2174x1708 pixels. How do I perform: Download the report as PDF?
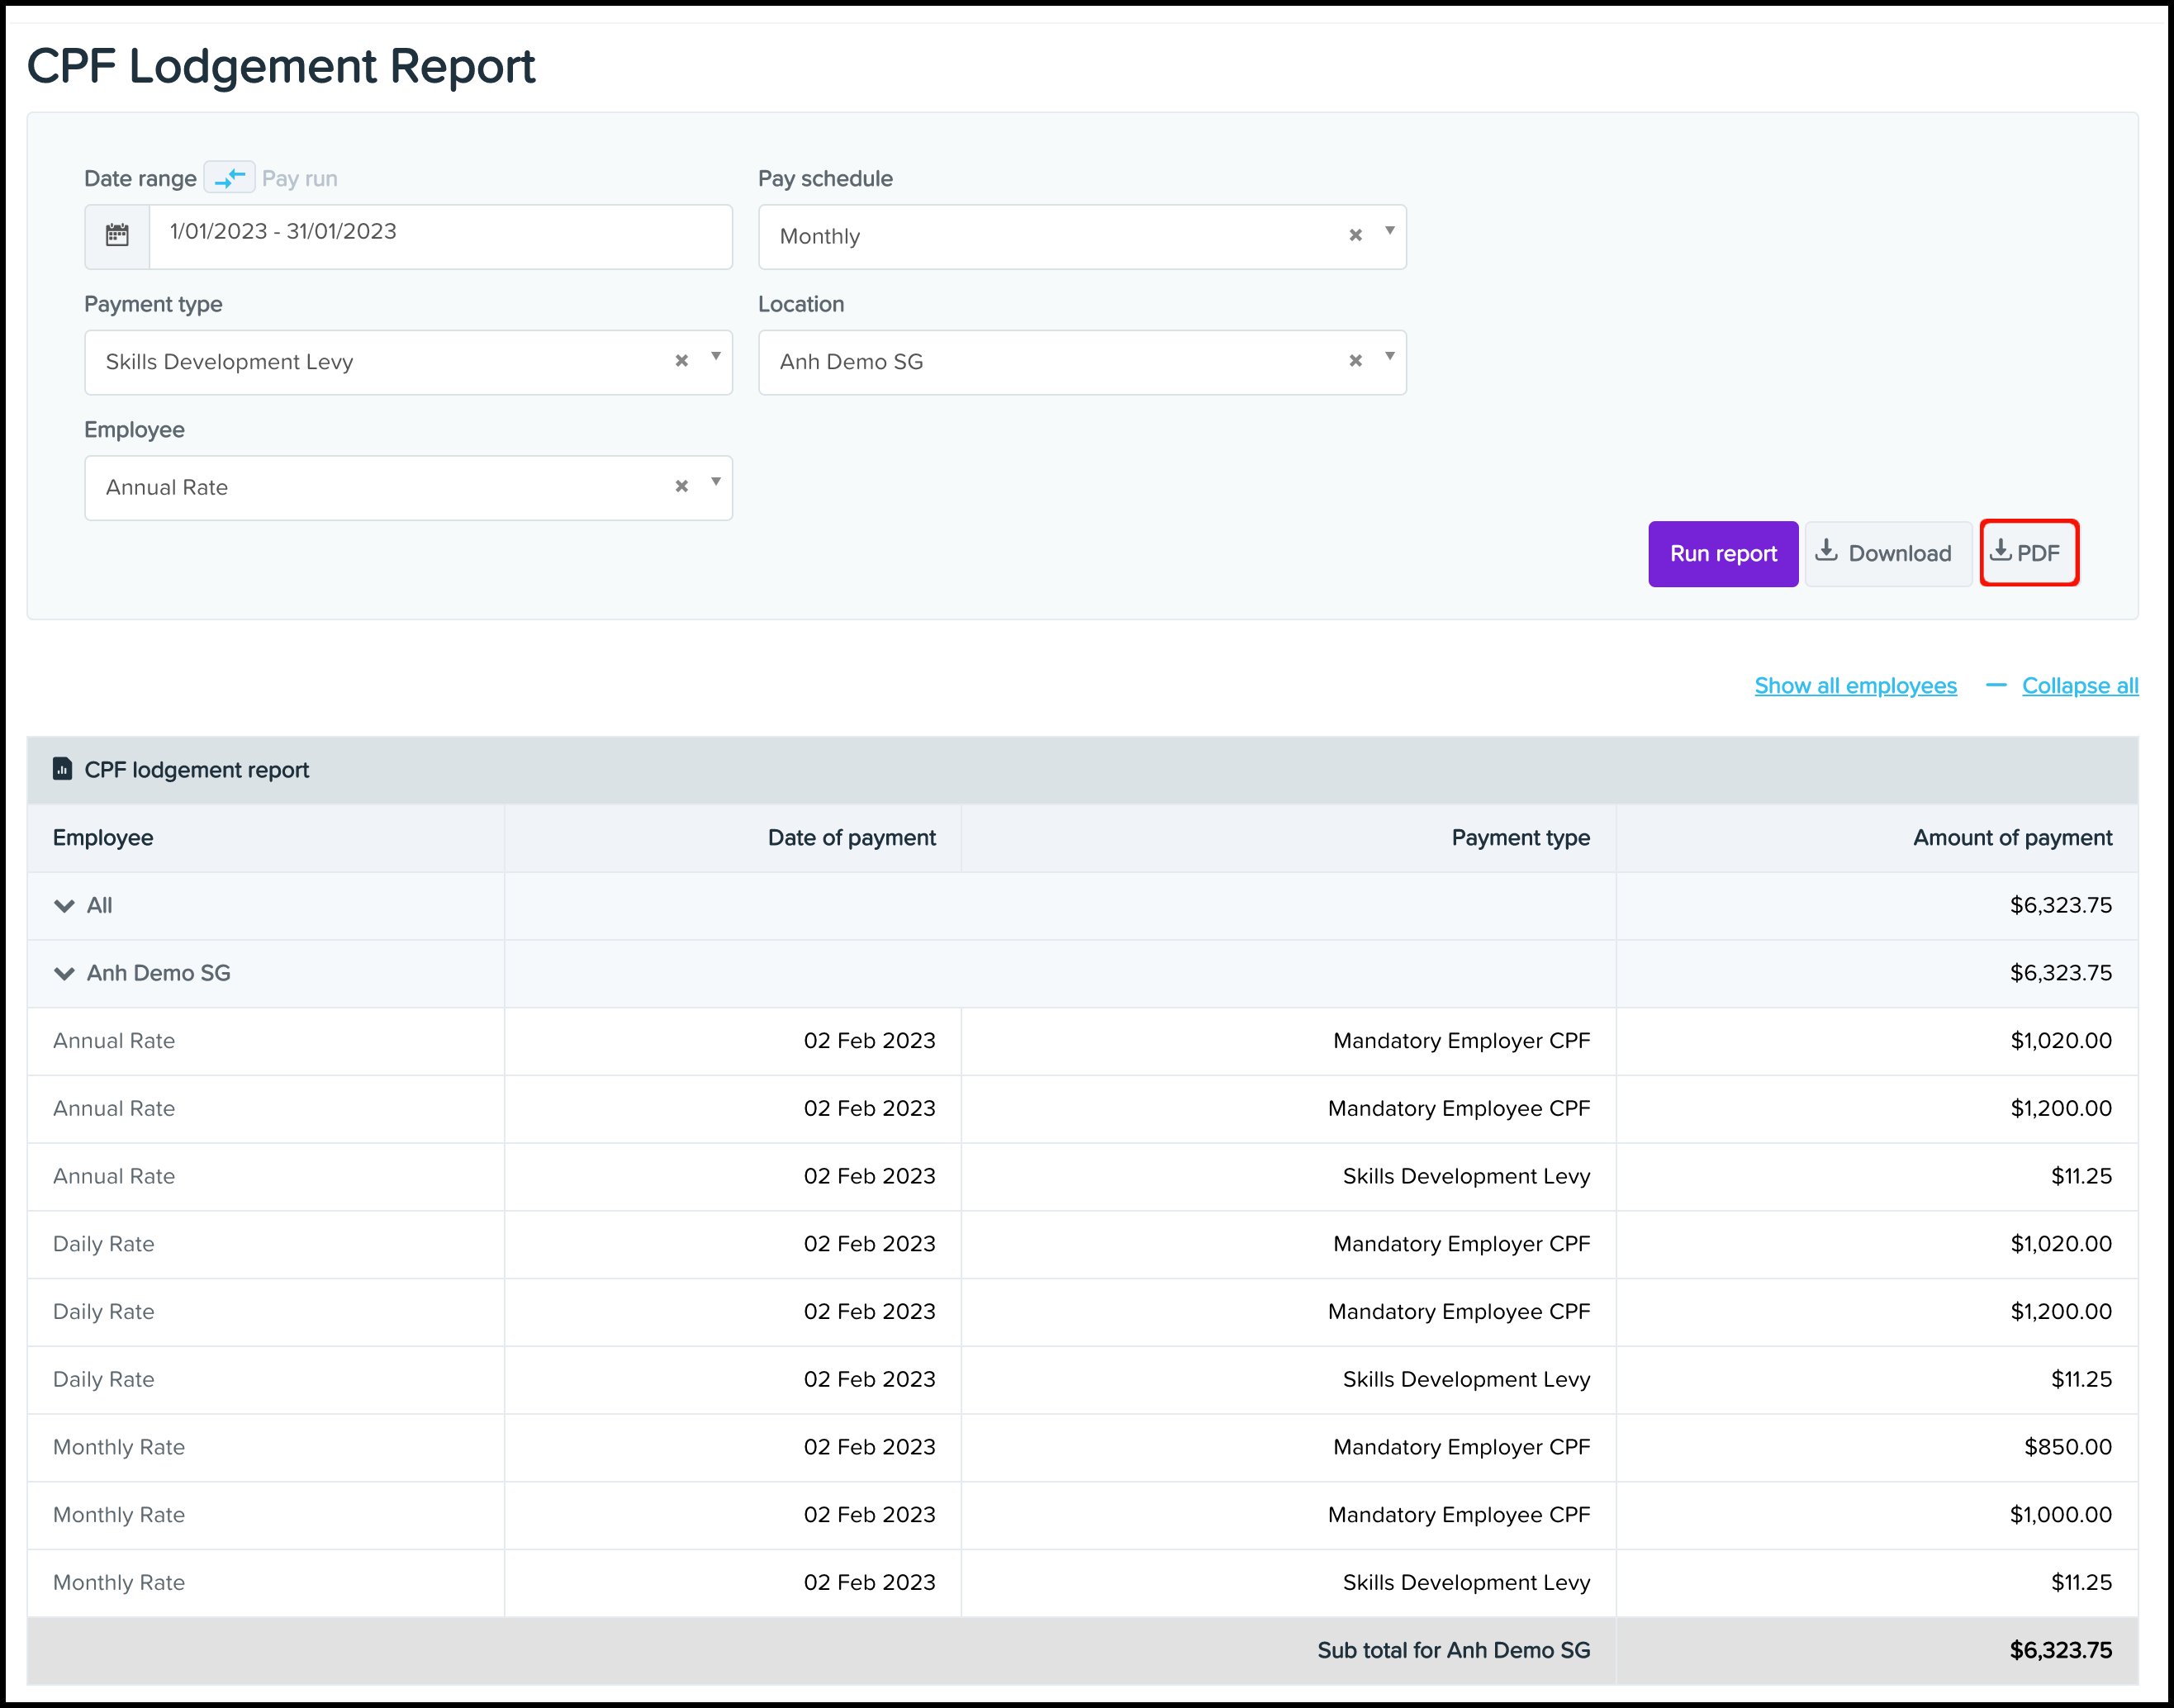tap(2028, 553)
